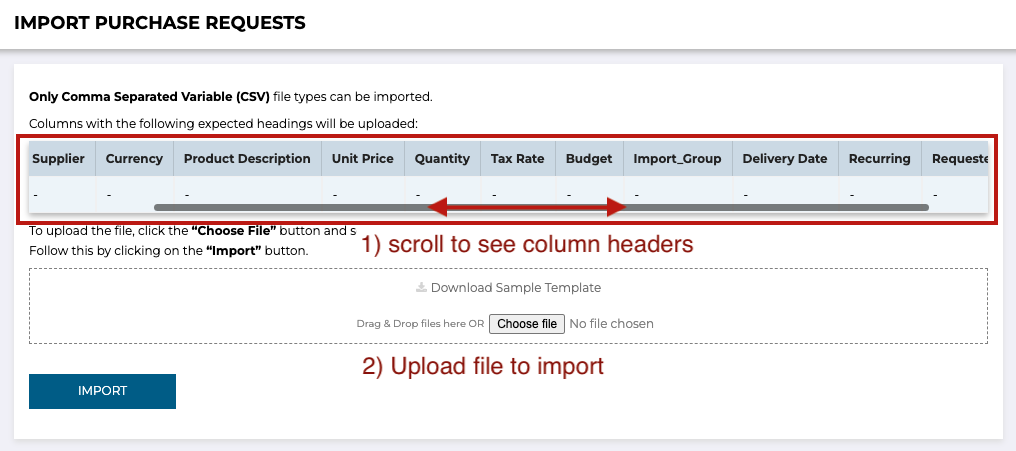Click the Choose file button

click(x=527, y=323)
